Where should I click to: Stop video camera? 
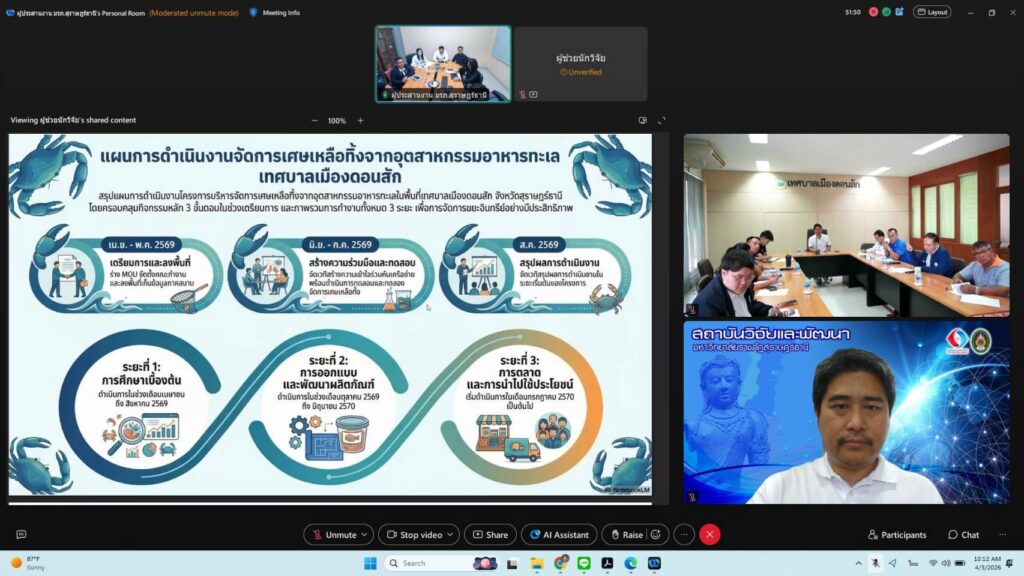(411, 535)
